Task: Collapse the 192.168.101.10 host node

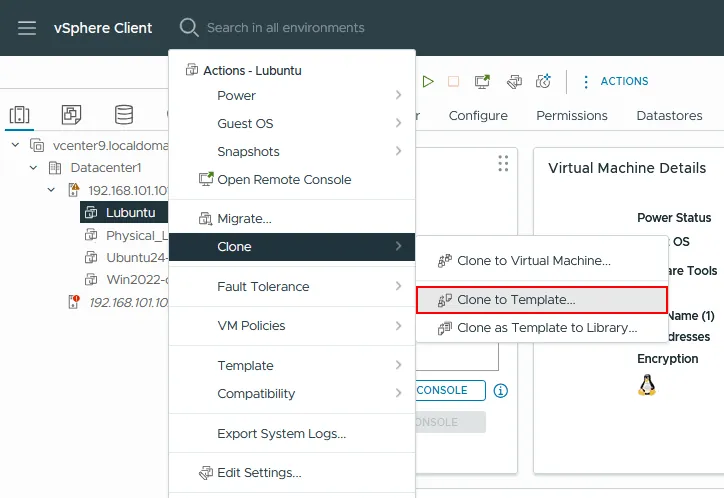Action: click(51, 190)
